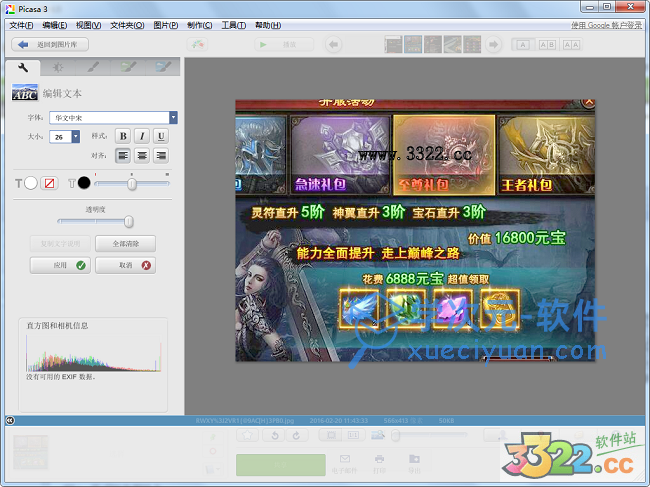Click the 全部清除 clear all button
This screenshot has height=487, width=650.
click(x=126, y=244)
